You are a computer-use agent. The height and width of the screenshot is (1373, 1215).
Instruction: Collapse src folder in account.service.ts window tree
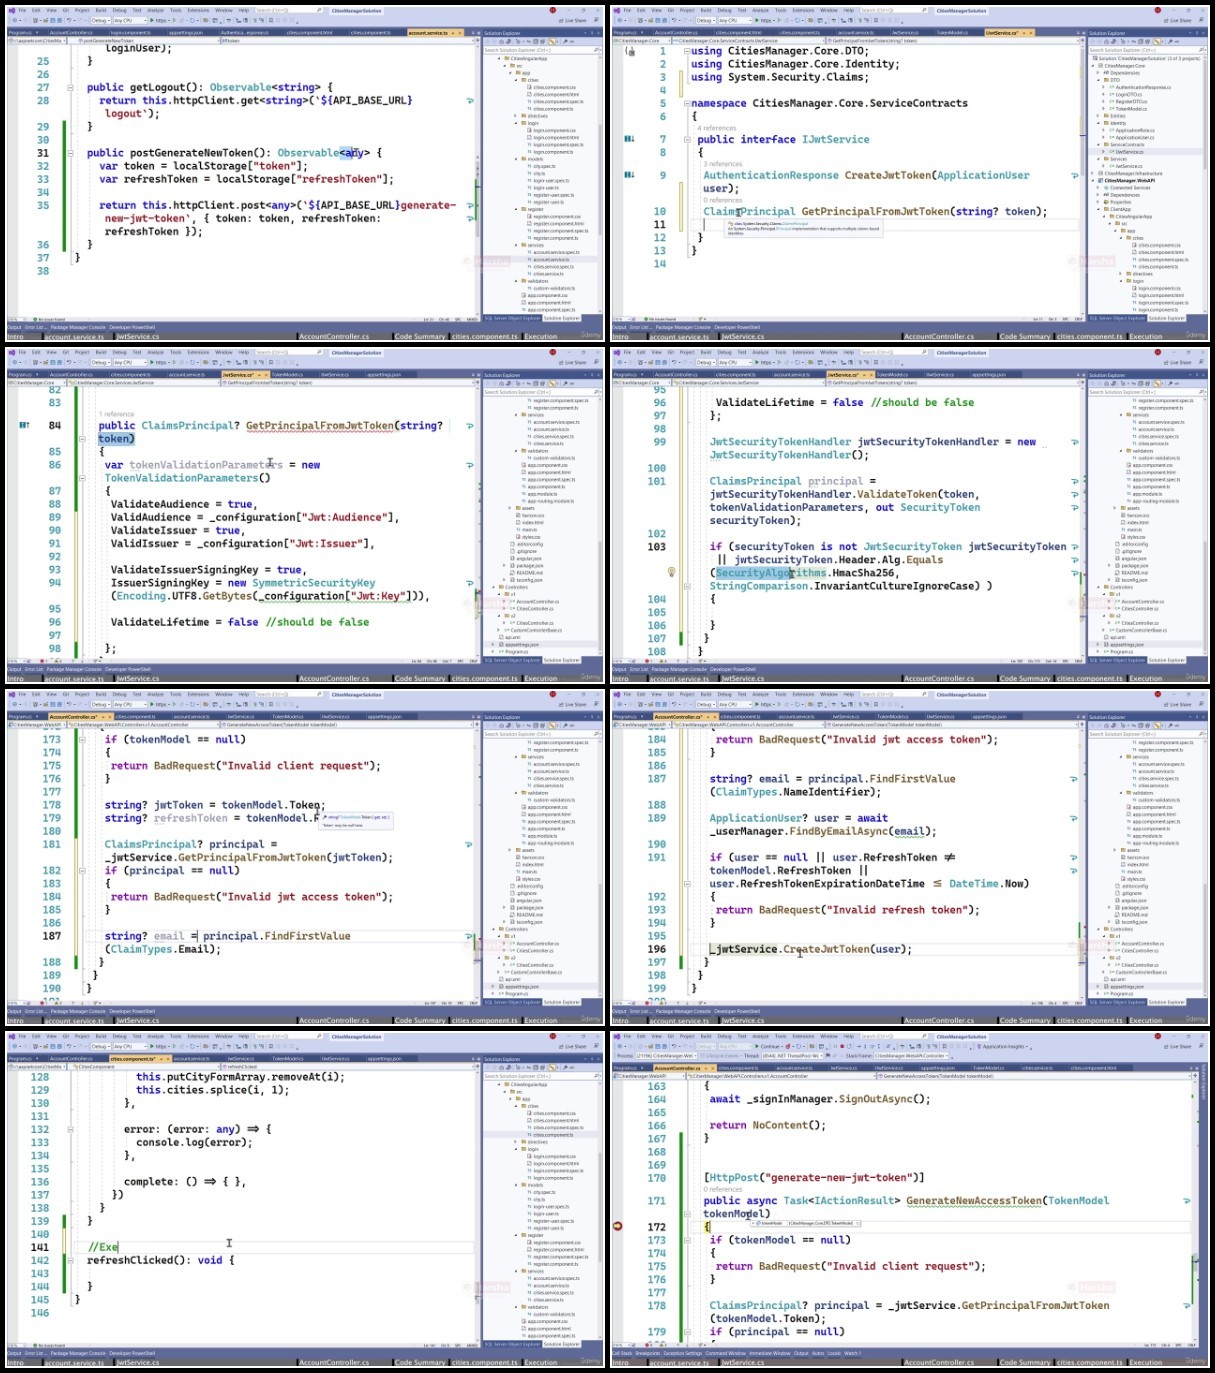[505, 66]
